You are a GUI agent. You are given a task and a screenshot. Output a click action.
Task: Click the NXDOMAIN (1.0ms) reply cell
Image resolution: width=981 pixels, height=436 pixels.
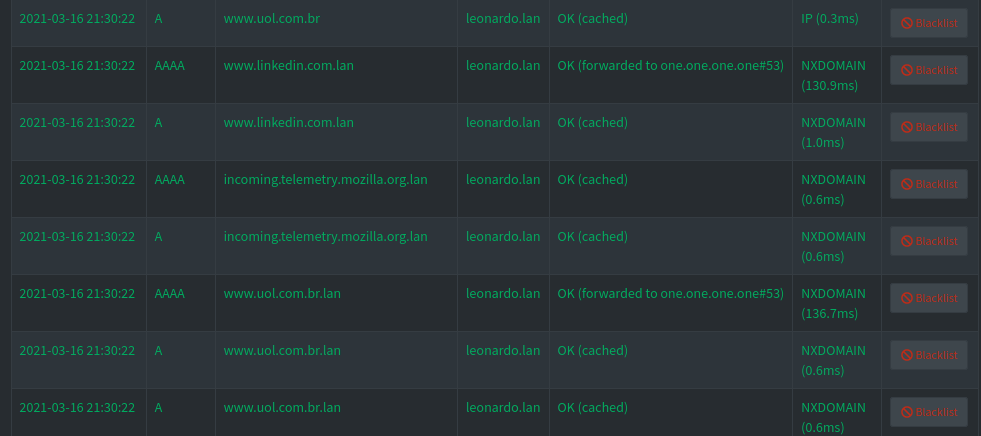point(833,132)
